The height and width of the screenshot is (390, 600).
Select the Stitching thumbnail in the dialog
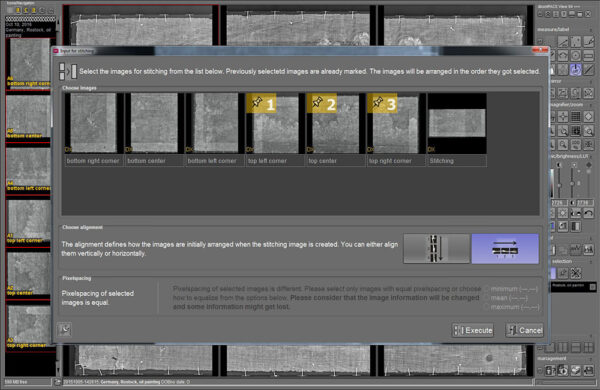(x=457, y=123)
